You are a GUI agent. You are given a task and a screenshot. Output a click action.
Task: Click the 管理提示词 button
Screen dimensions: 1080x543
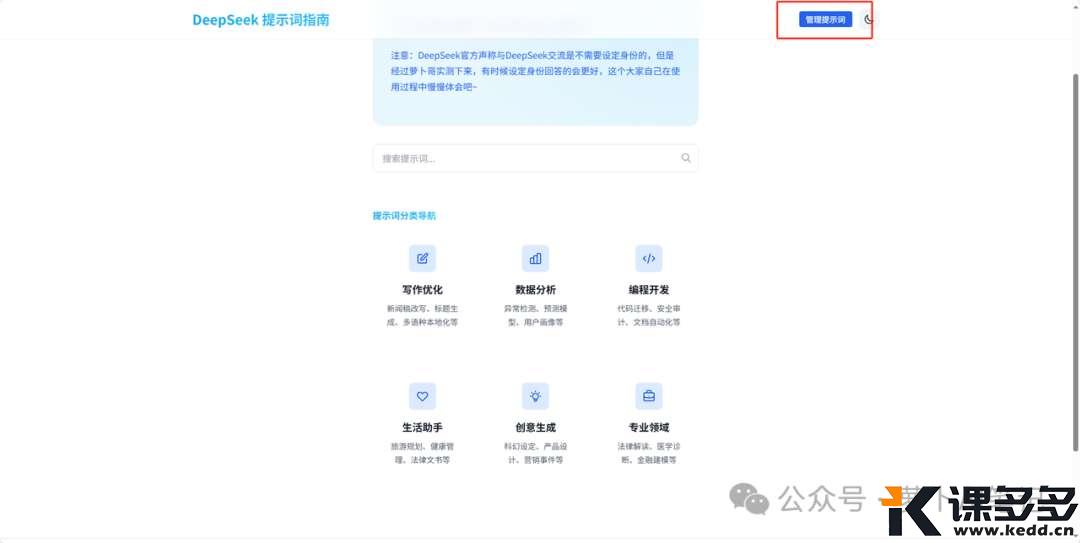pyautogui.click(x=825, y=19)
